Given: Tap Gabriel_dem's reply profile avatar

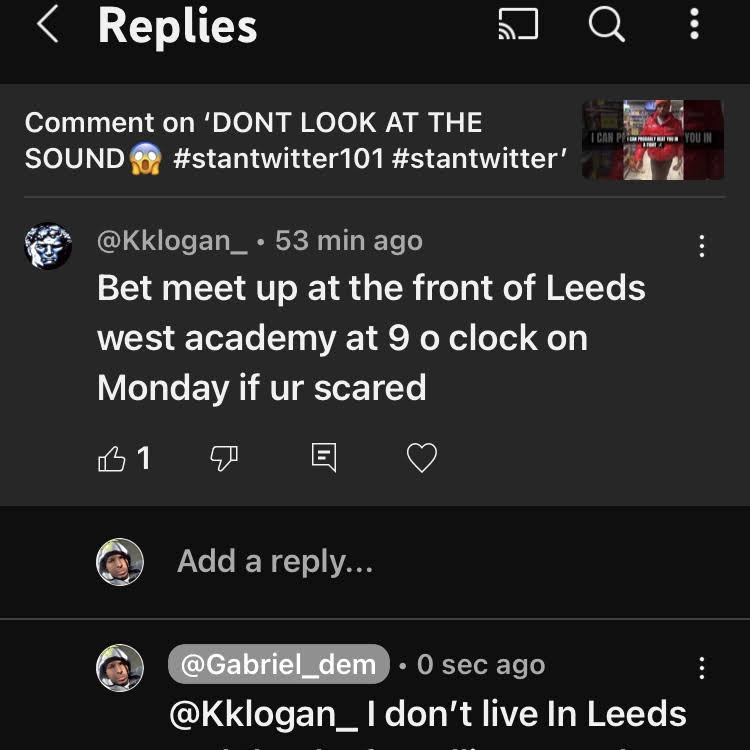Looking at the screenshot, I should pyautogui.click(x=120, y=667).
